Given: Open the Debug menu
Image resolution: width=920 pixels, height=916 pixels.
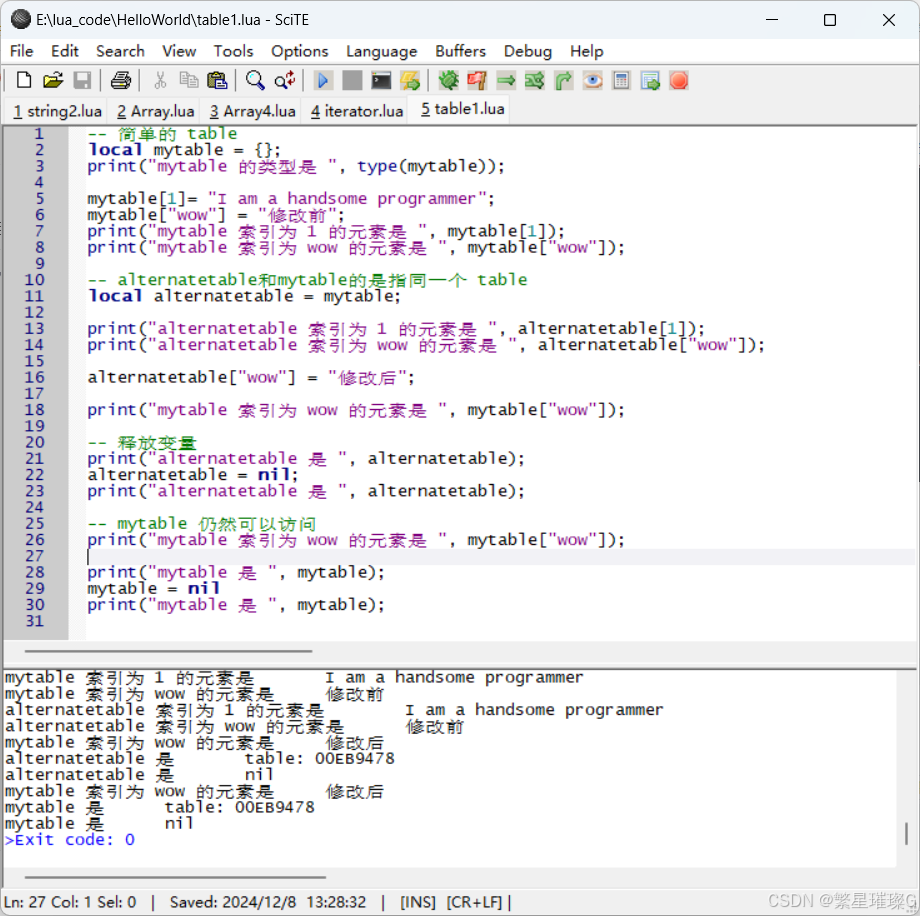Looking at the screenshot, I should click(527, 51).
